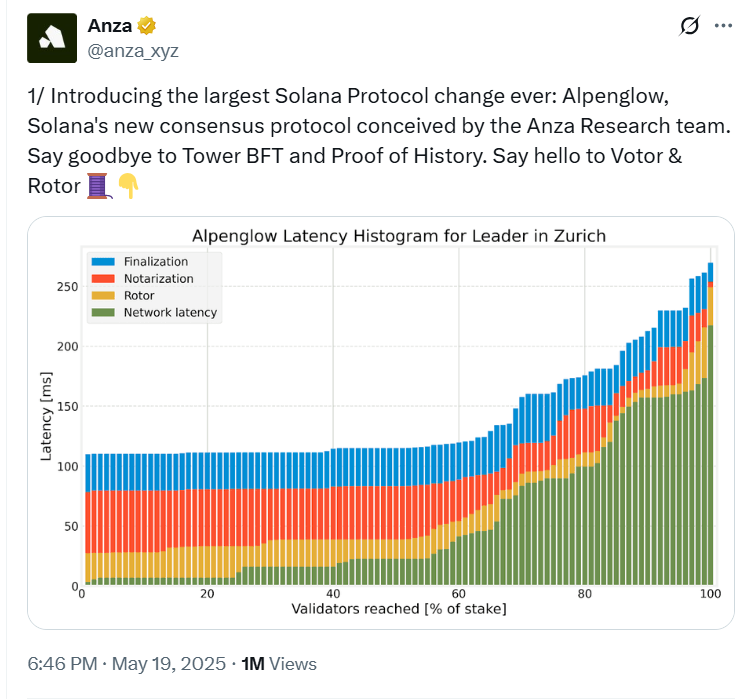Viewport: 747px width, 699px height.
Task: Open the three-dot More options menu
Action: pyautogui.click(x=723, y=26)
